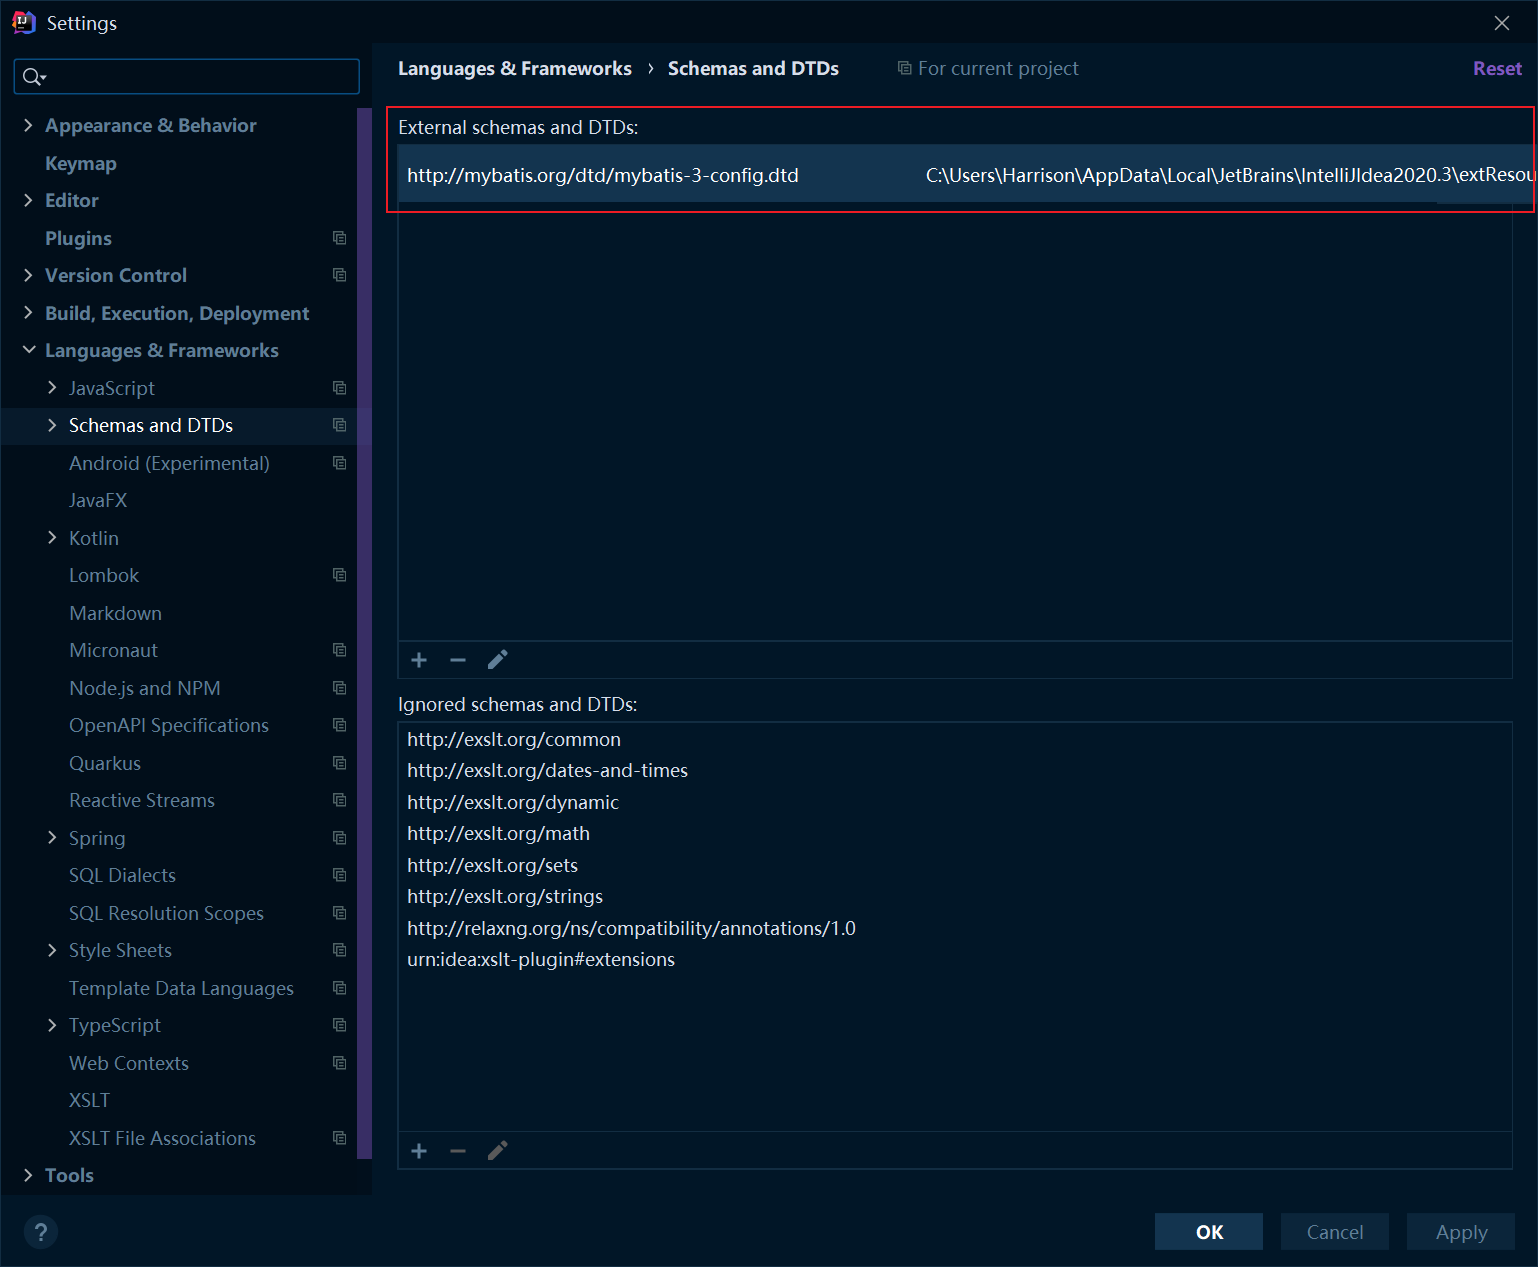Viewport: 1538px width, 1267px height.
Task: Click project-level icon next to Micronaut
Action: pyautogui.click(x=340, y=650)
